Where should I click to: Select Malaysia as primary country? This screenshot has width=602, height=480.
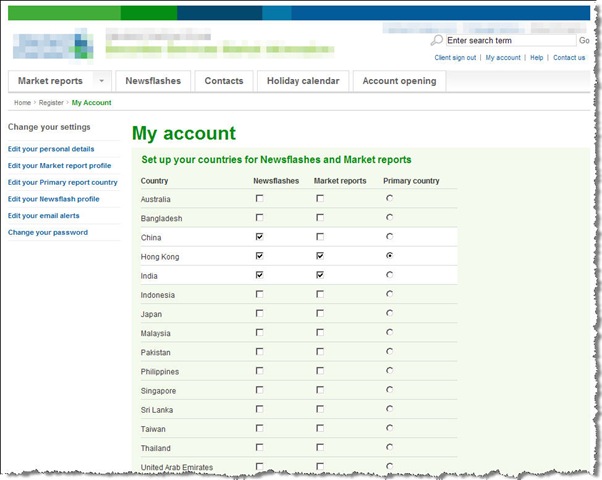point(390,332)
